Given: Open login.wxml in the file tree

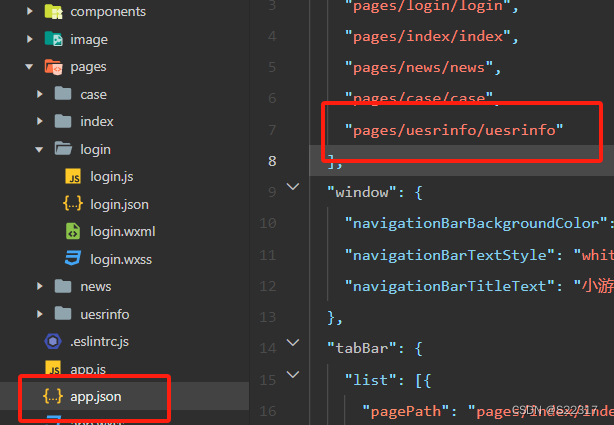Looking at the screenshot, I should click(123, 231).
